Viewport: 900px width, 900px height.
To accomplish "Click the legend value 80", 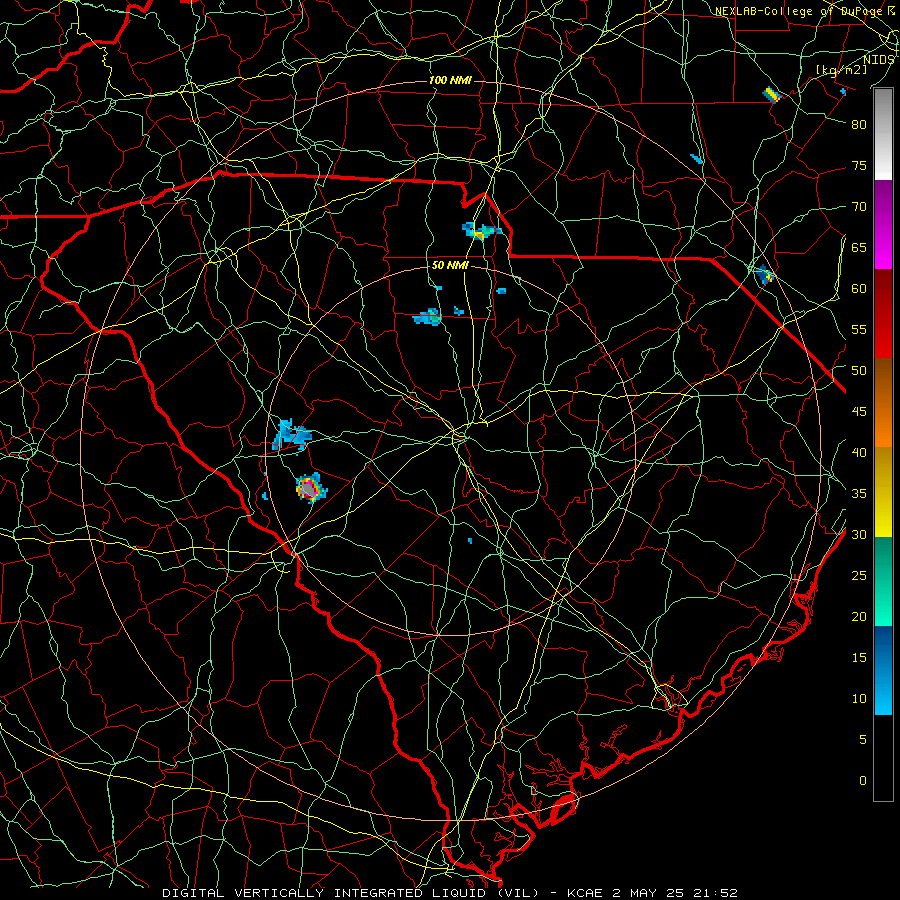I will coord(859,125).
